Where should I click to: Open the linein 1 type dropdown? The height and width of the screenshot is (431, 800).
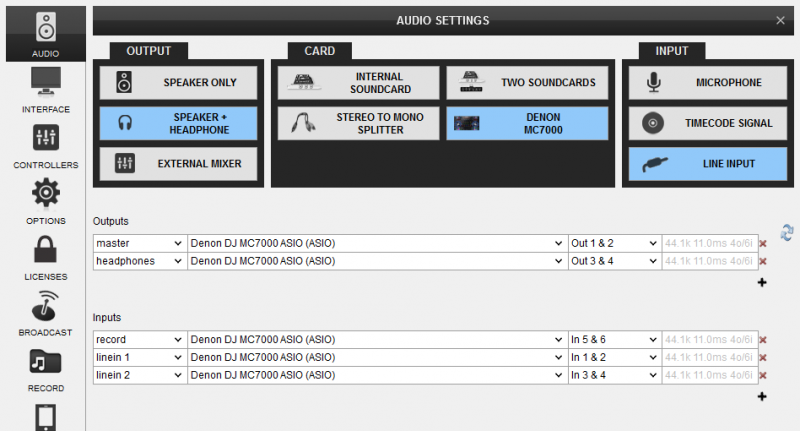(x=140, y=358)
